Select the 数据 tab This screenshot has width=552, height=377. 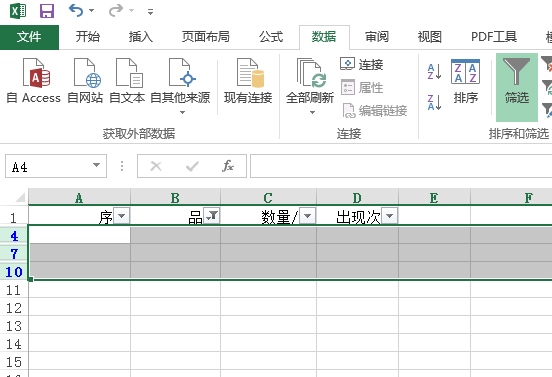click(324, 37)
